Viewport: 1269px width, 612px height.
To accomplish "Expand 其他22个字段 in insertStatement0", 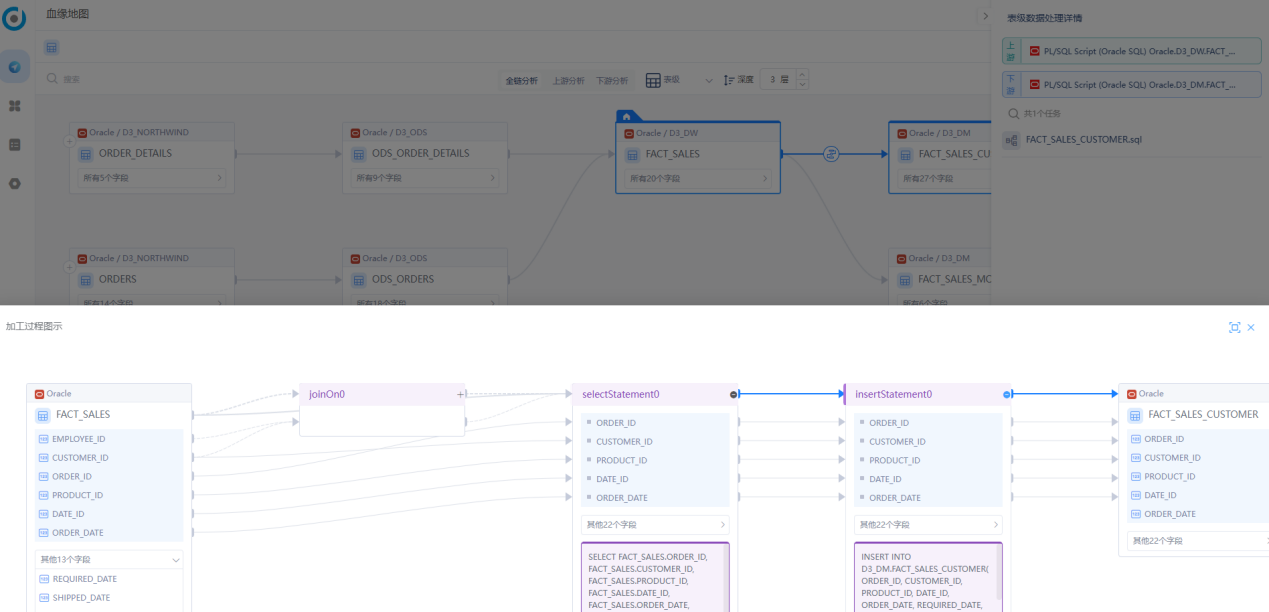I will [928, 524].
